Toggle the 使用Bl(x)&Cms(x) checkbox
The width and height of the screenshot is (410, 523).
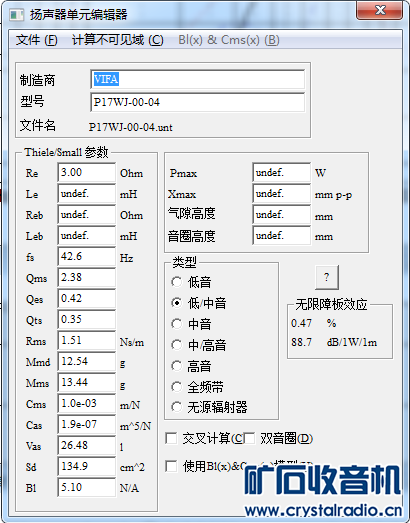pyautogui.click(x=171, y=466)
